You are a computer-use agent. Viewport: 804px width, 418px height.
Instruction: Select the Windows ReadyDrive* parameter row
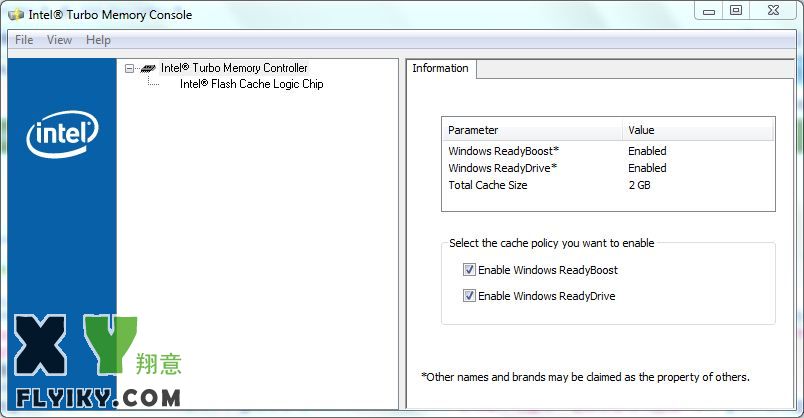coord(608,168)
